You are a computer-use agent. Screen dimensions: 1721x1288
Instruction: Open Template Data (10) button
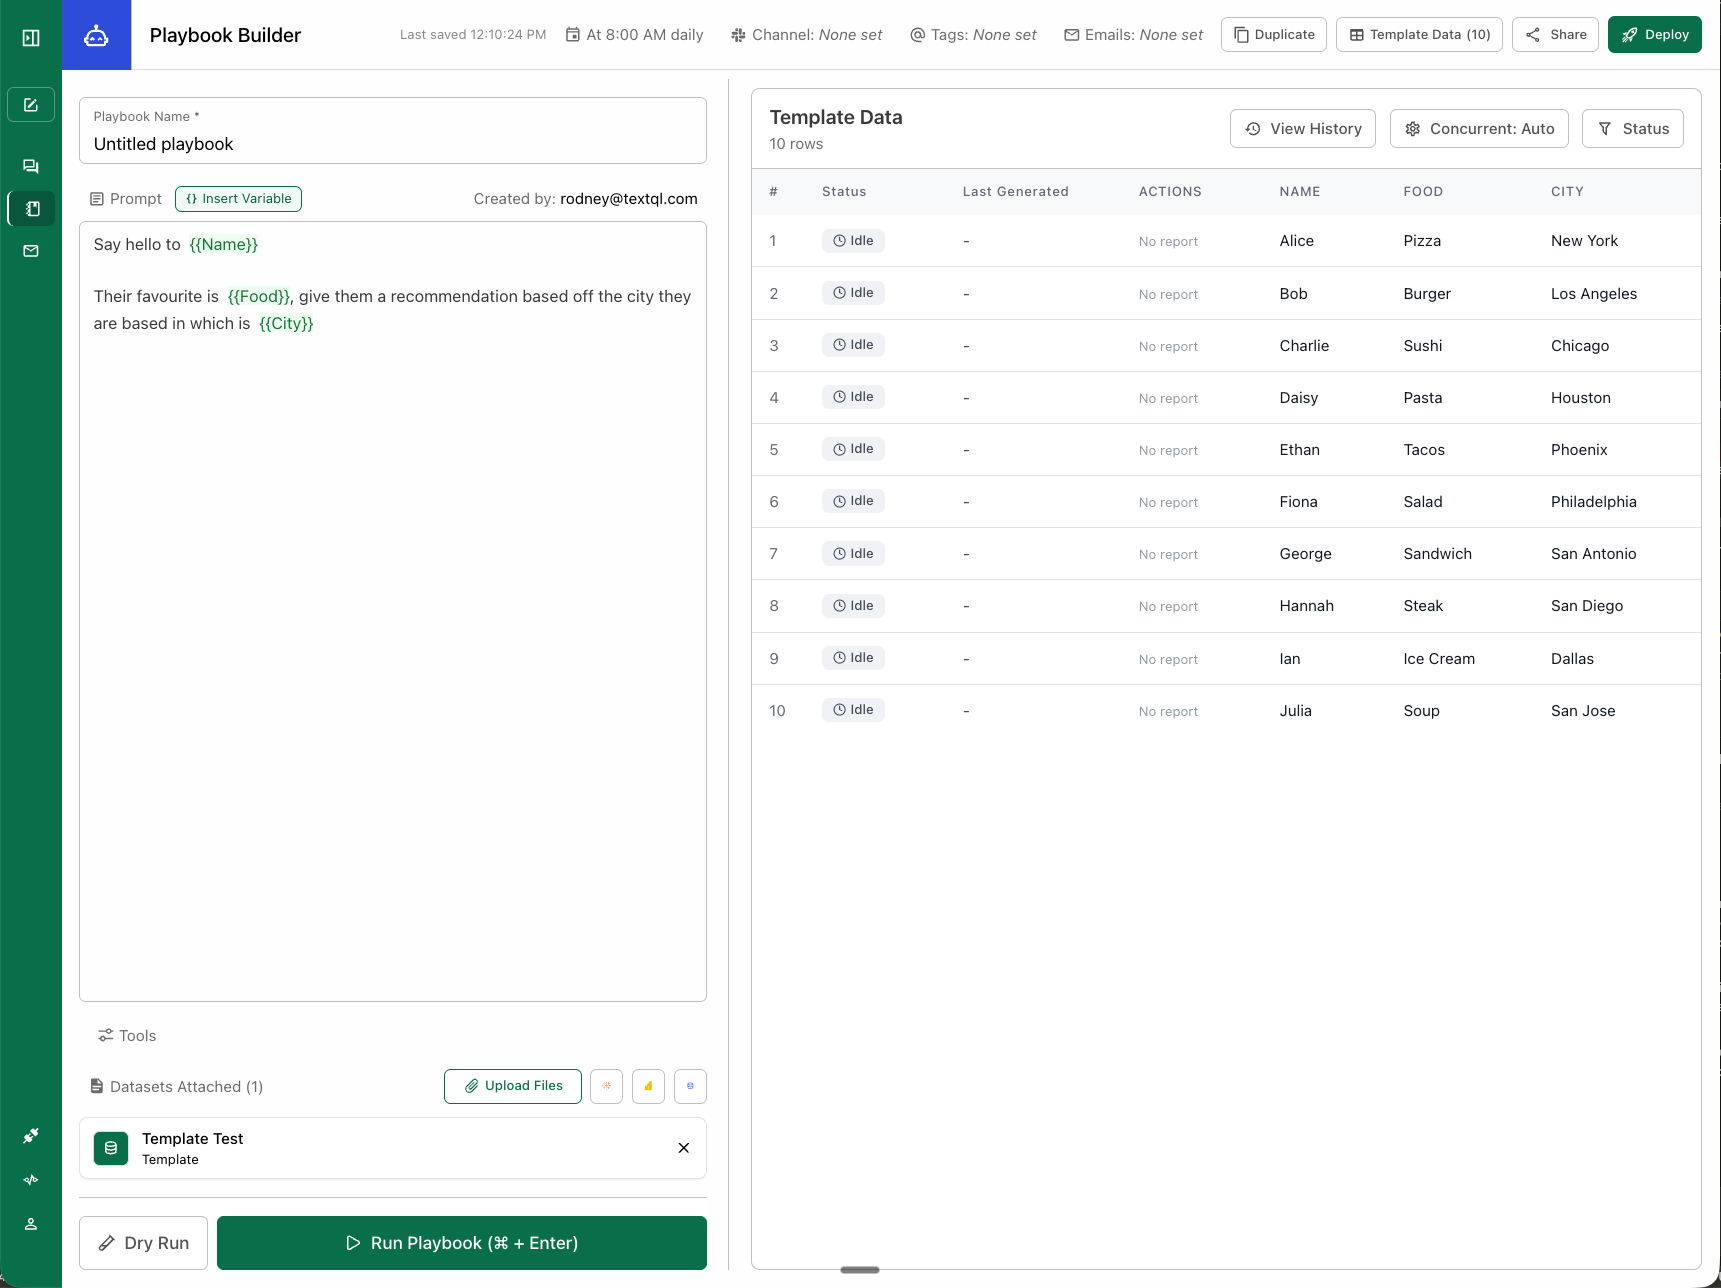[1419, 35]
